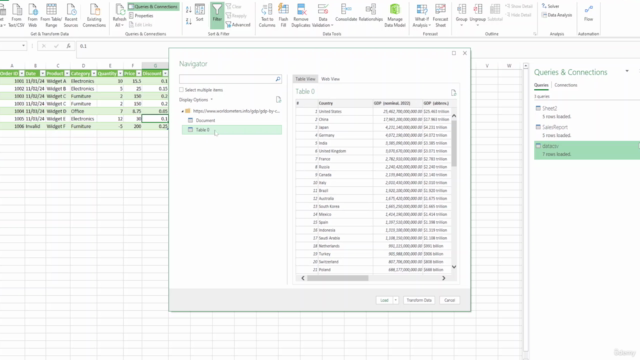Open the Order ID column filter dropdown
The height and width of the screenshot is (360, 640).
tap(22, 73)
